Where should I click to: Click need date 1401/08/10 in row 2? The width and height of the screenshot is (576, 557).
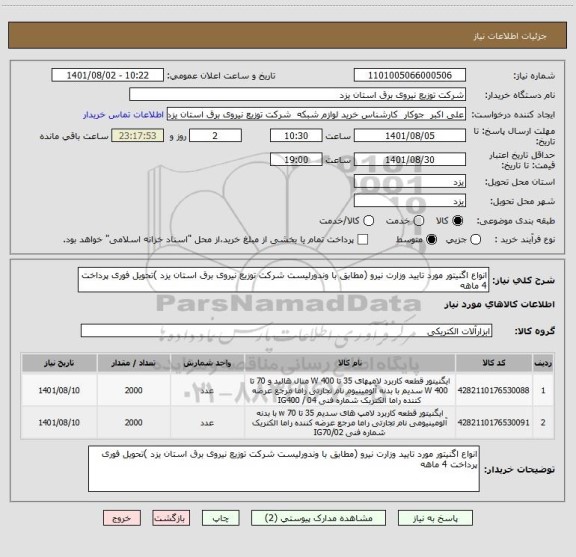(x=59, y=423)
